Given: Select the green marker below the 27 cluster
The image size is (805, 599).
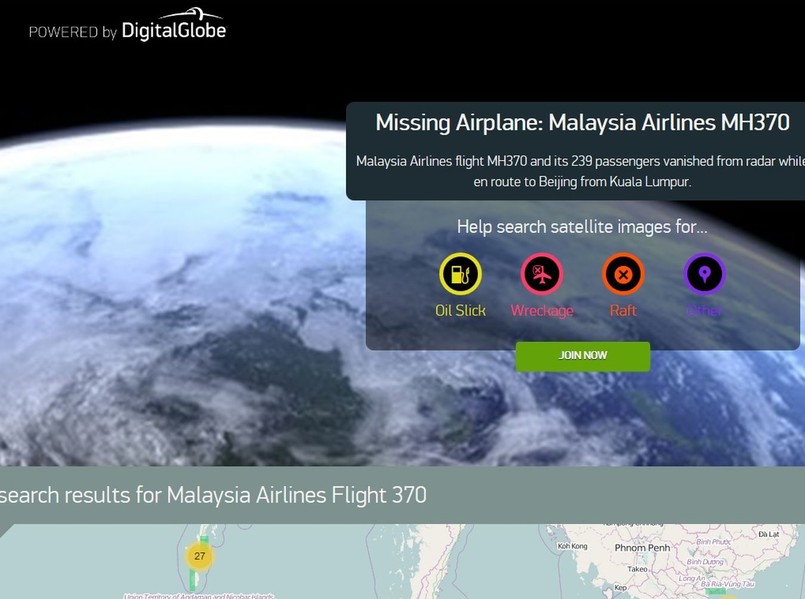Looking at the screenshot, I should [193, 581].
